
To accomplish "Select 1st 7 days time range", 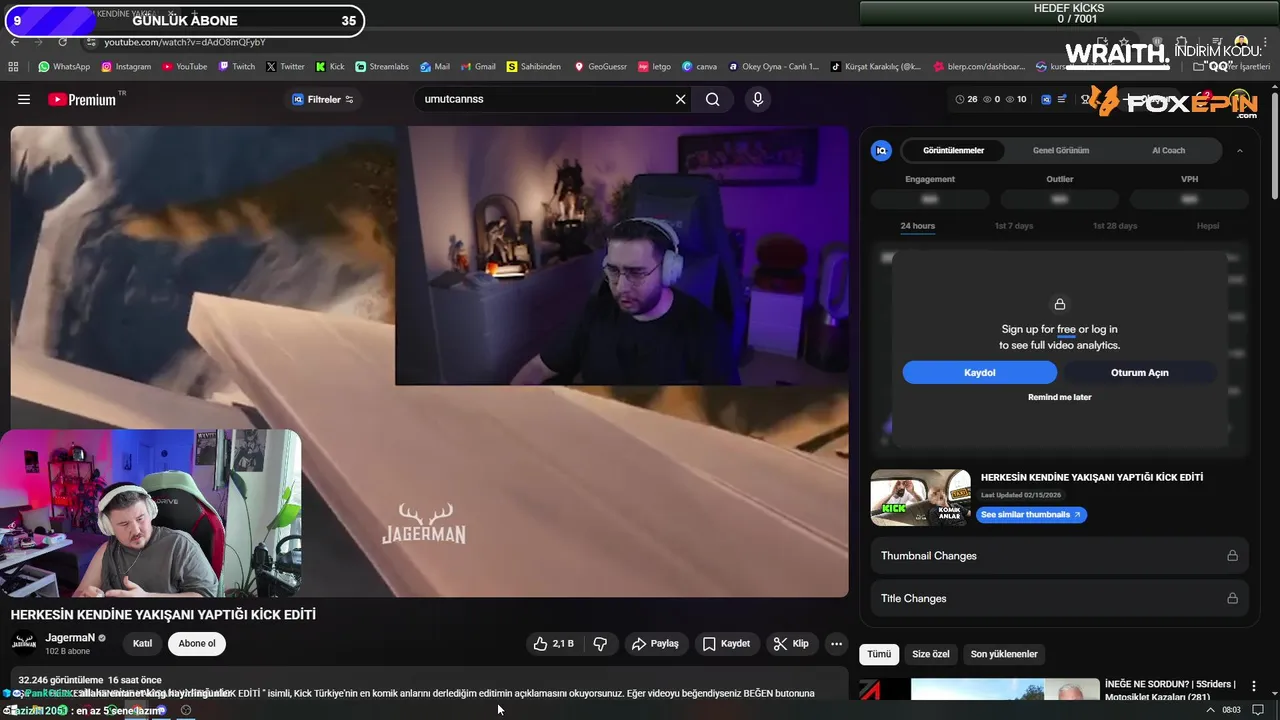I will click(1014, 226).
